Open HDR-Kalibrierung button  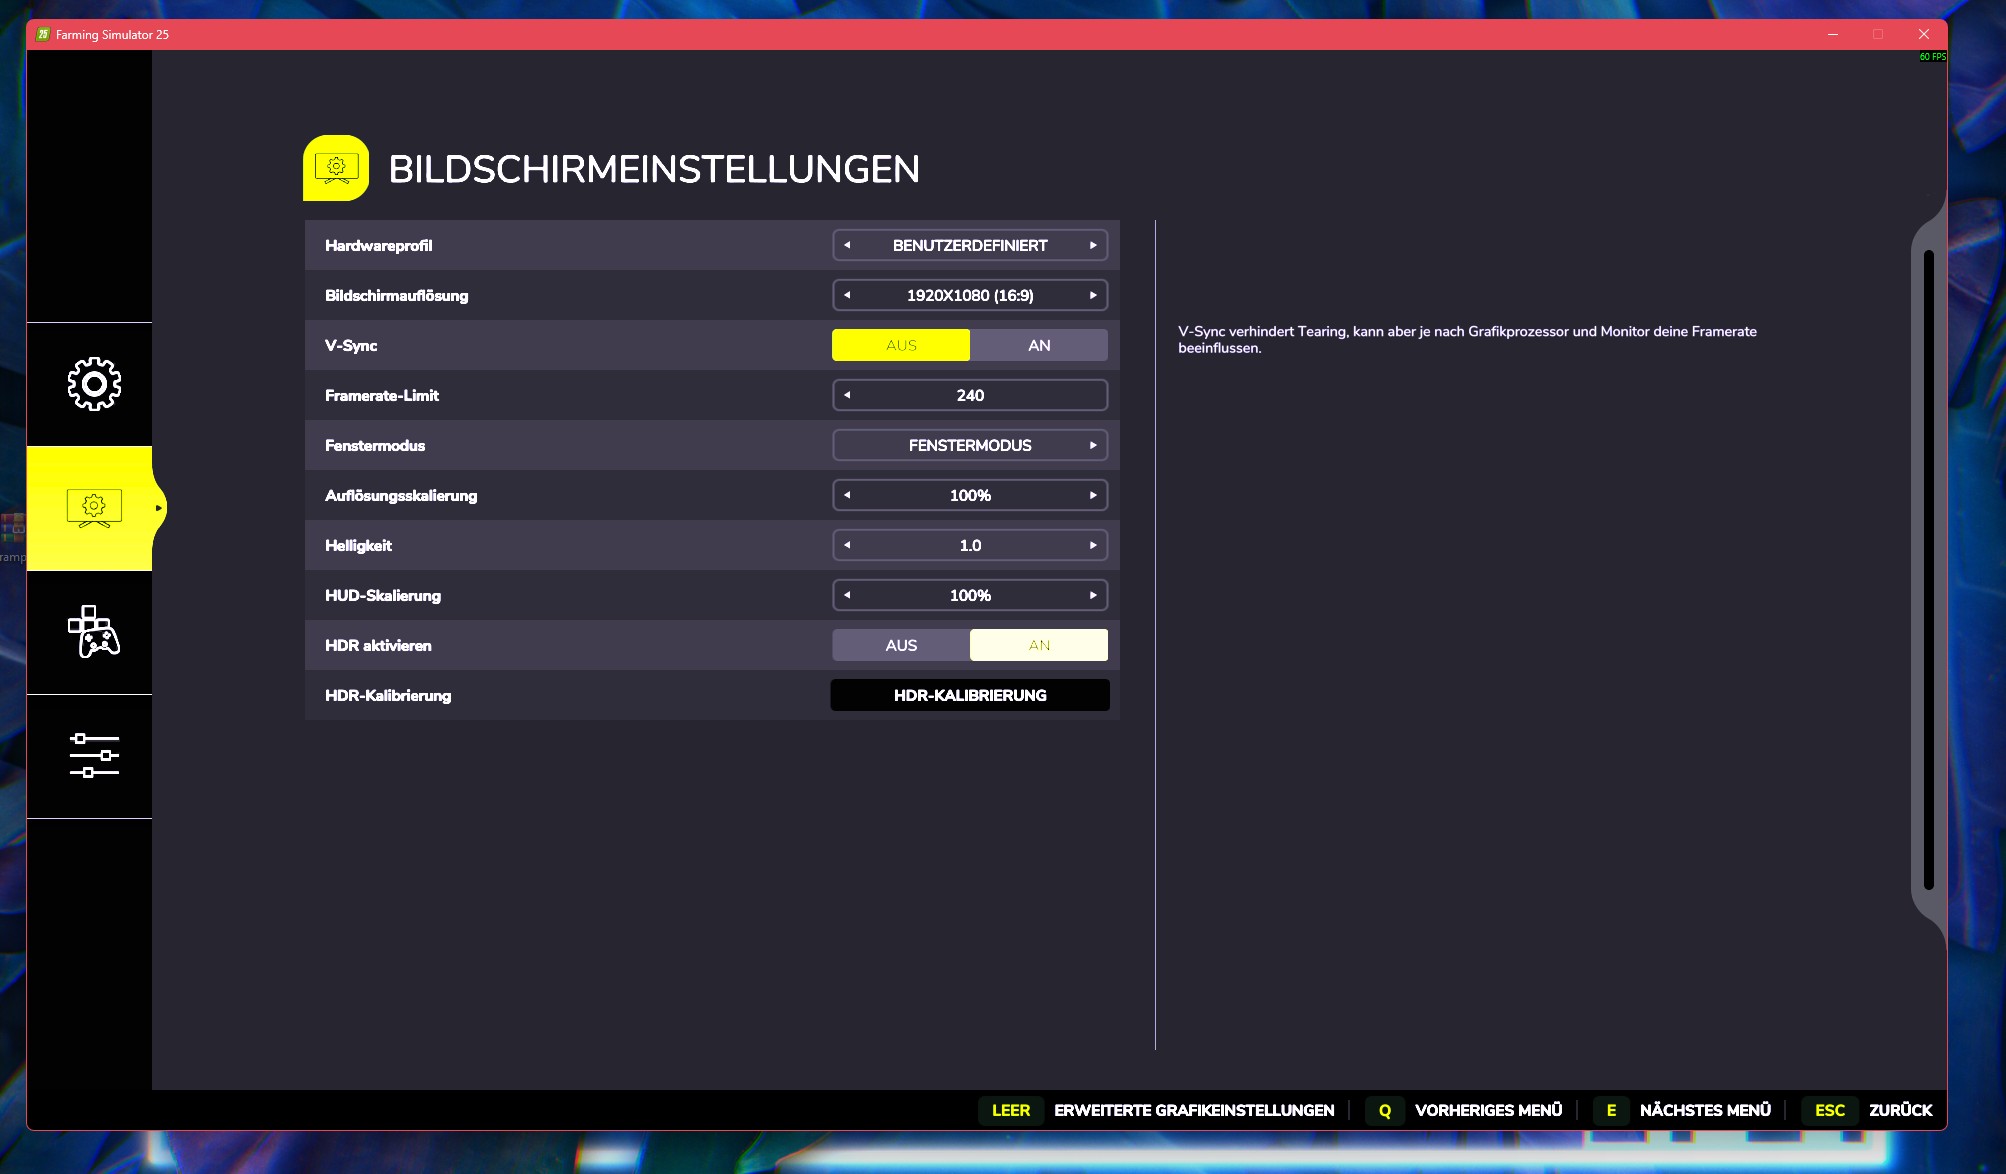[x=970, y=695]
